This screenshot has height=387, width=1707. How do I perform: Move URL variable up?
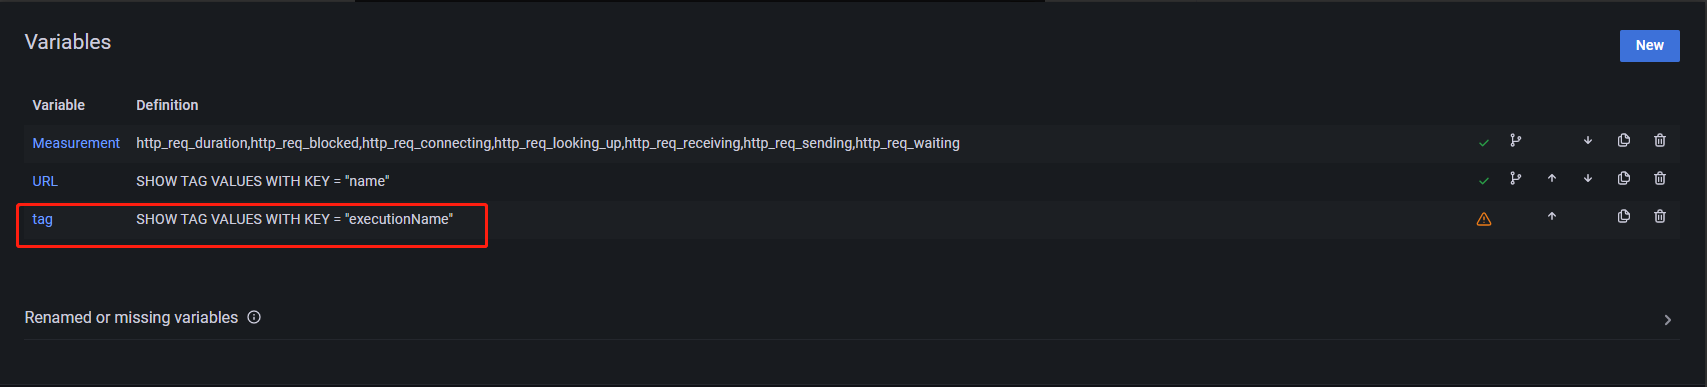pos(1552,179)
